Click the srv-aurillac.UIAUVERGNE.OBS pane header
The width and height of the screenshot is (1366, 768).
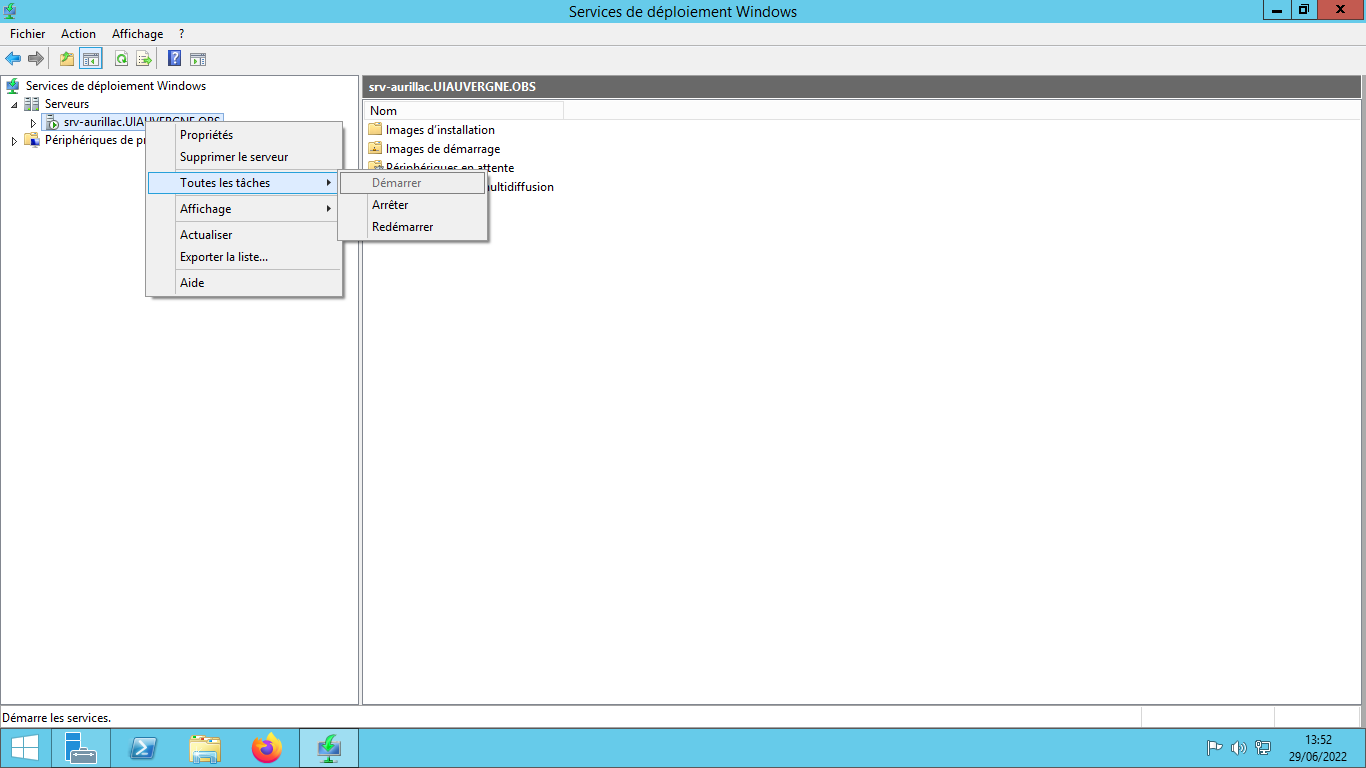tap(861, 87)
